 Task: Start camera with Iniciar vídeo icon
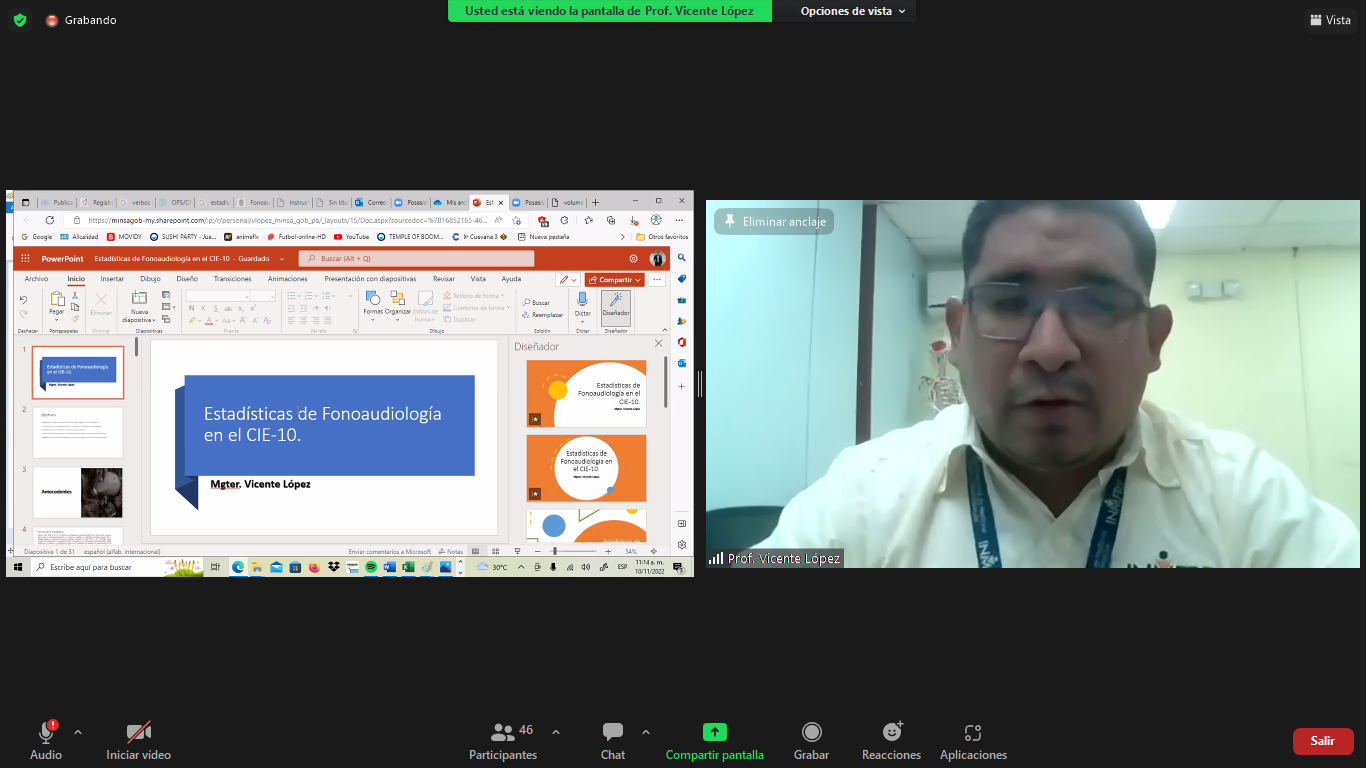click(x=139, y=733)
